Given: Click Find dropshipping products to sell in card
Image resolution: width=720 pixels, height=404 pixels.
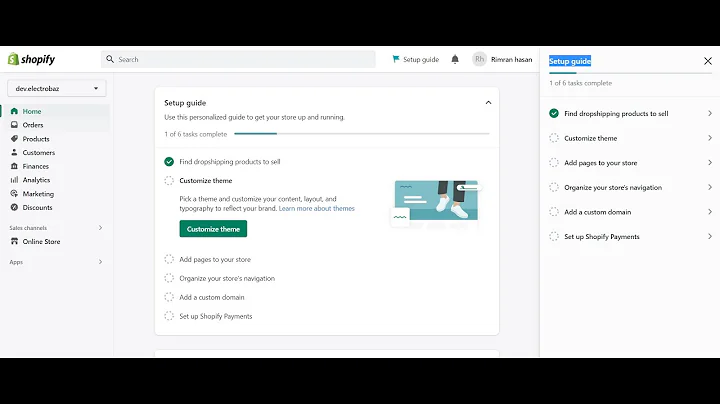Looking at the screenshot, I should tap(230, 162).
